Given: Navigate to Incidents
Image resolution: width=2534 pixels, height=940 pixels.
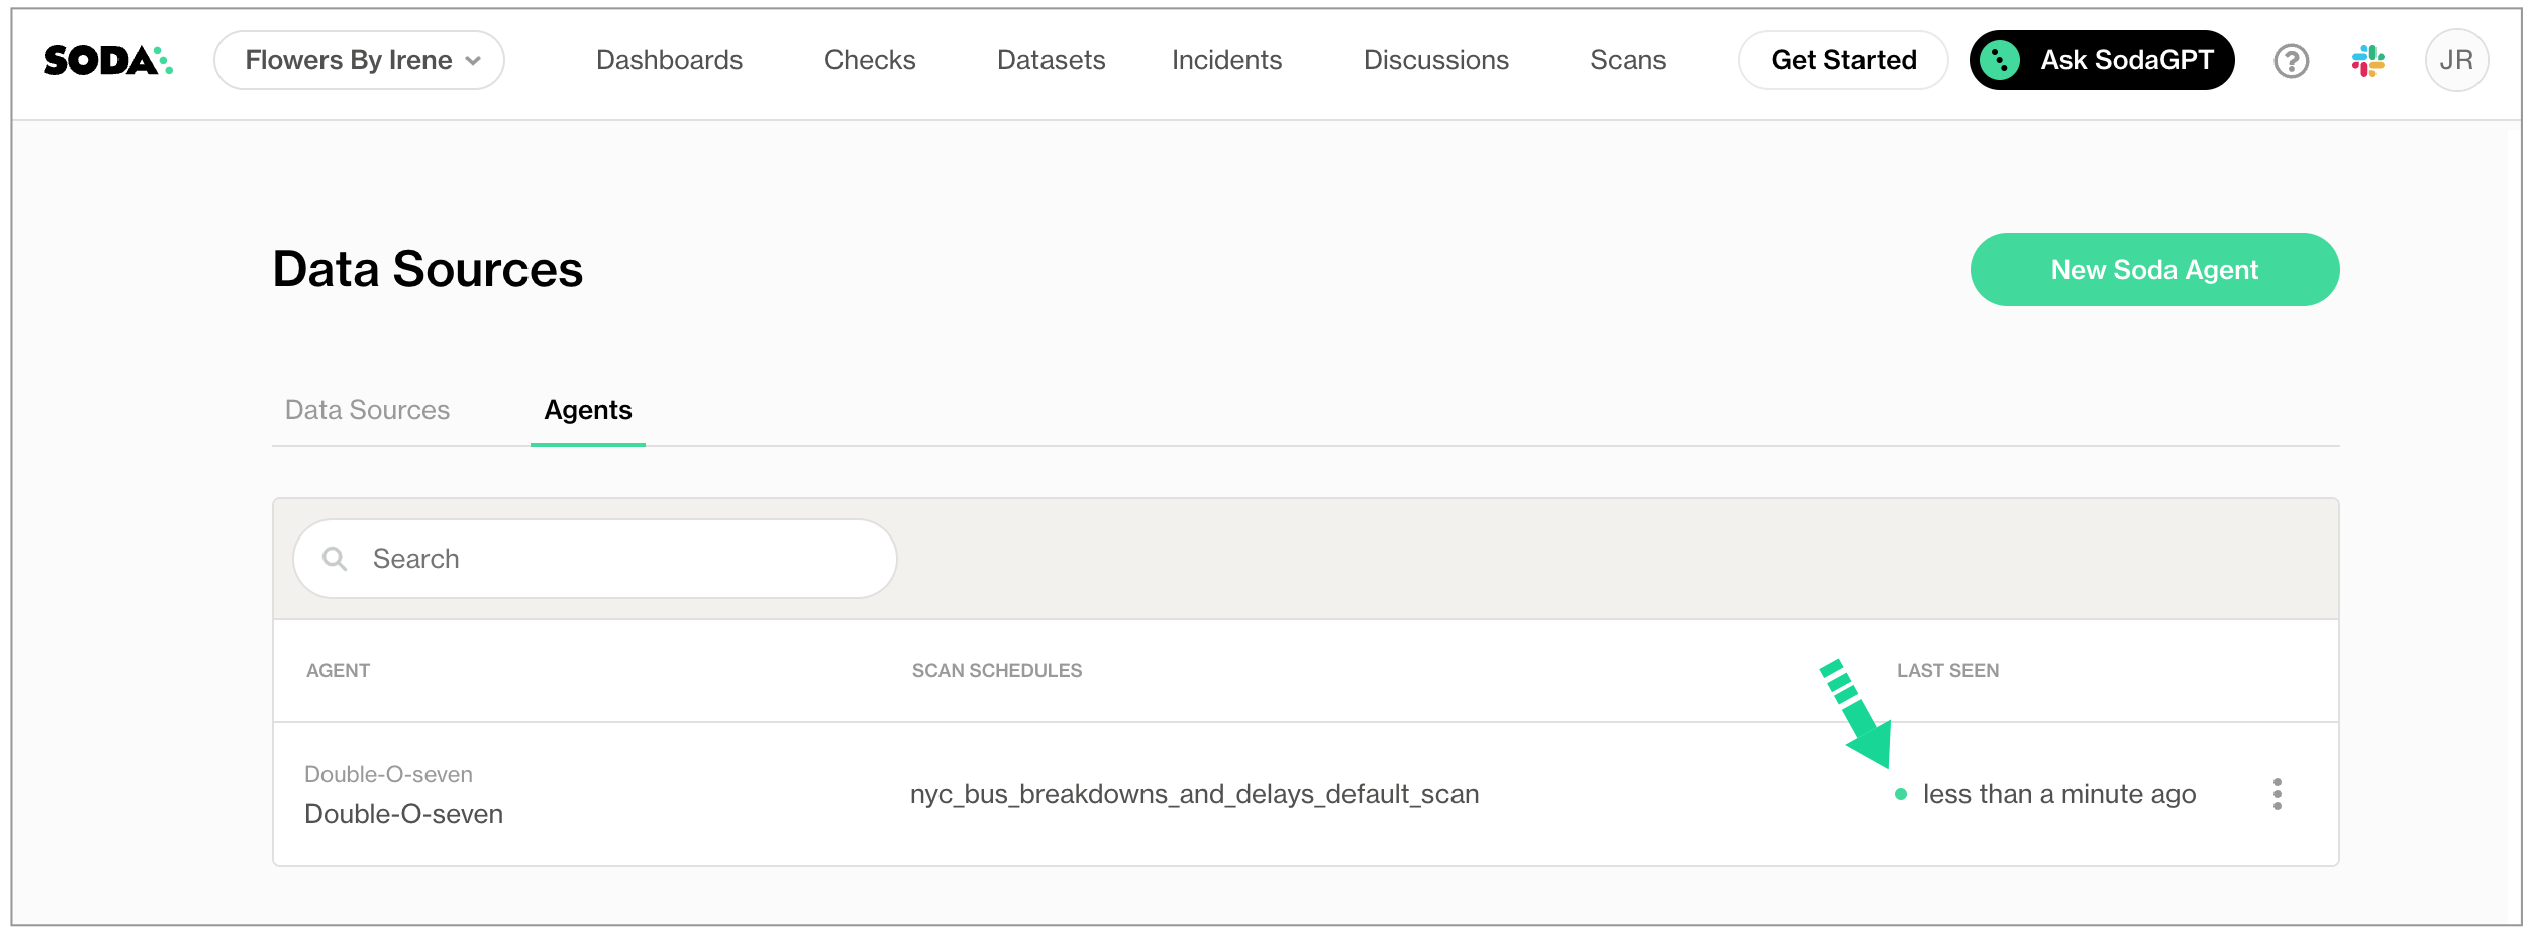Looking at the screenshot, I should coord(1227,61).
